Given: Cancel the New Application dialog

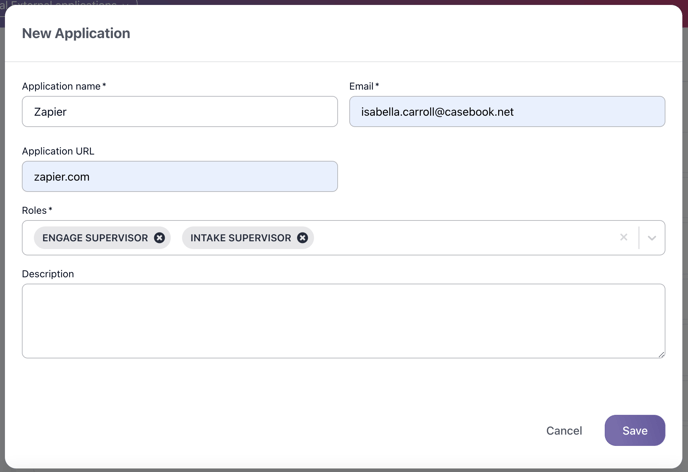Looking at the screenshot, I should pos(564,431).
